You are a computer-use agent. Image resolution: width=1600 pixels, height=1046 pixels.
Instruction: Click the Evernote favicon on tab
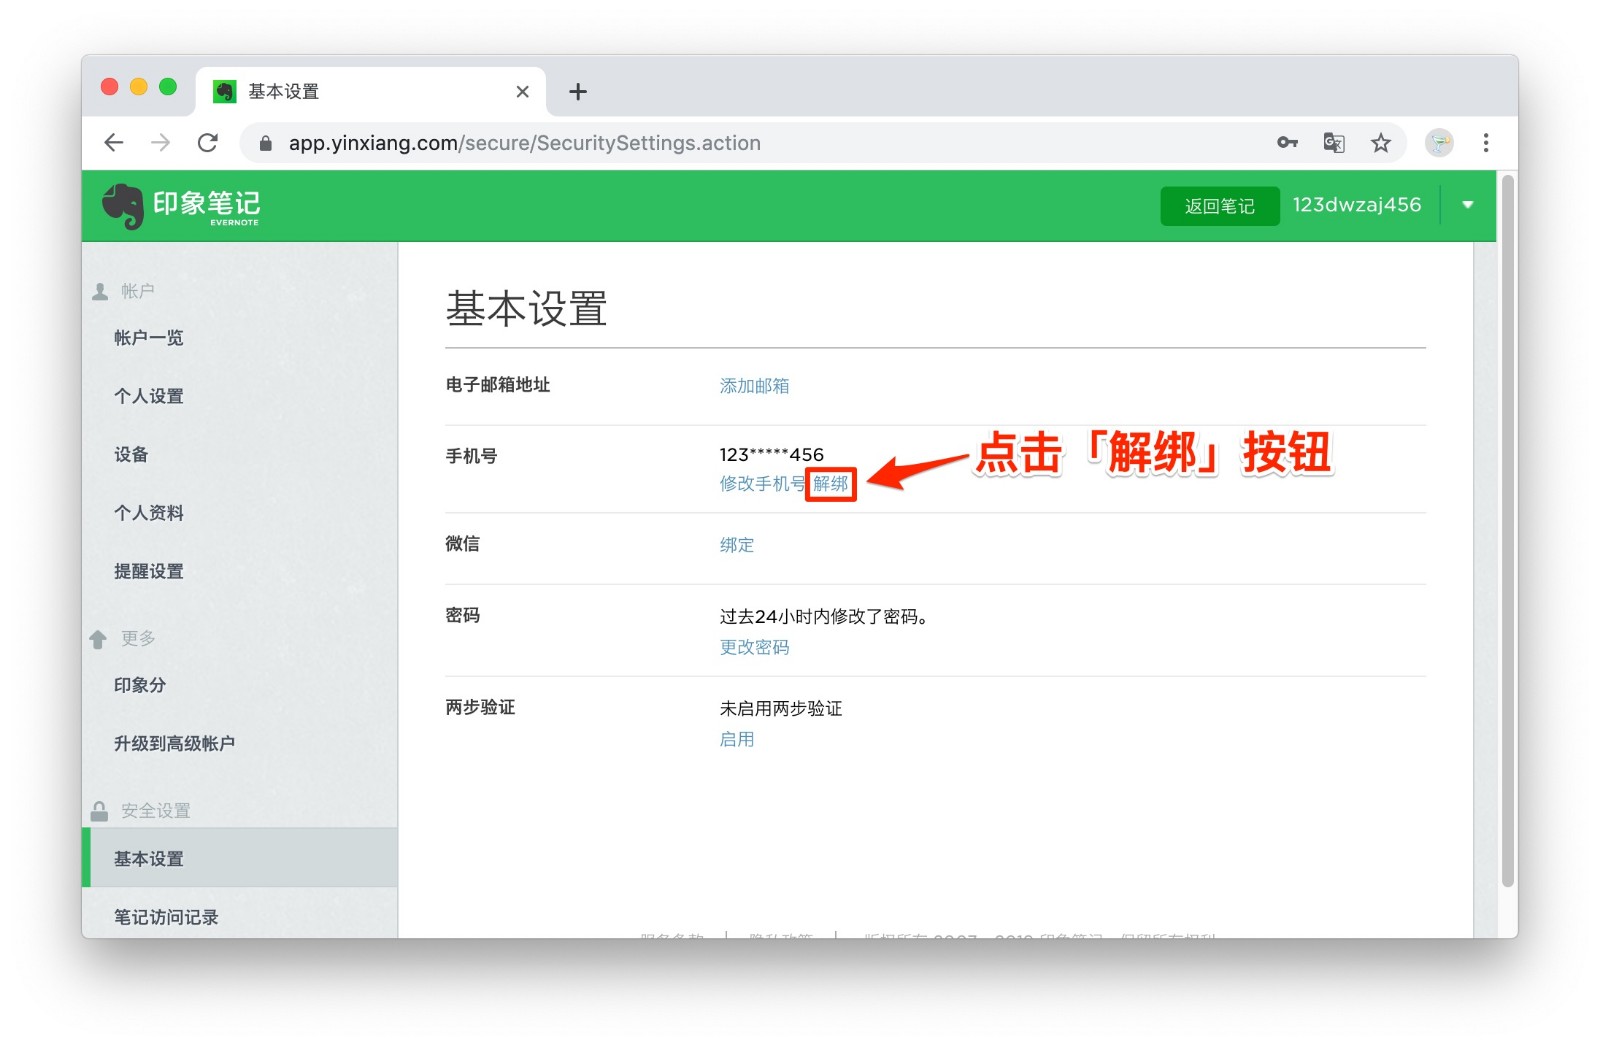[x=225, y=91]
